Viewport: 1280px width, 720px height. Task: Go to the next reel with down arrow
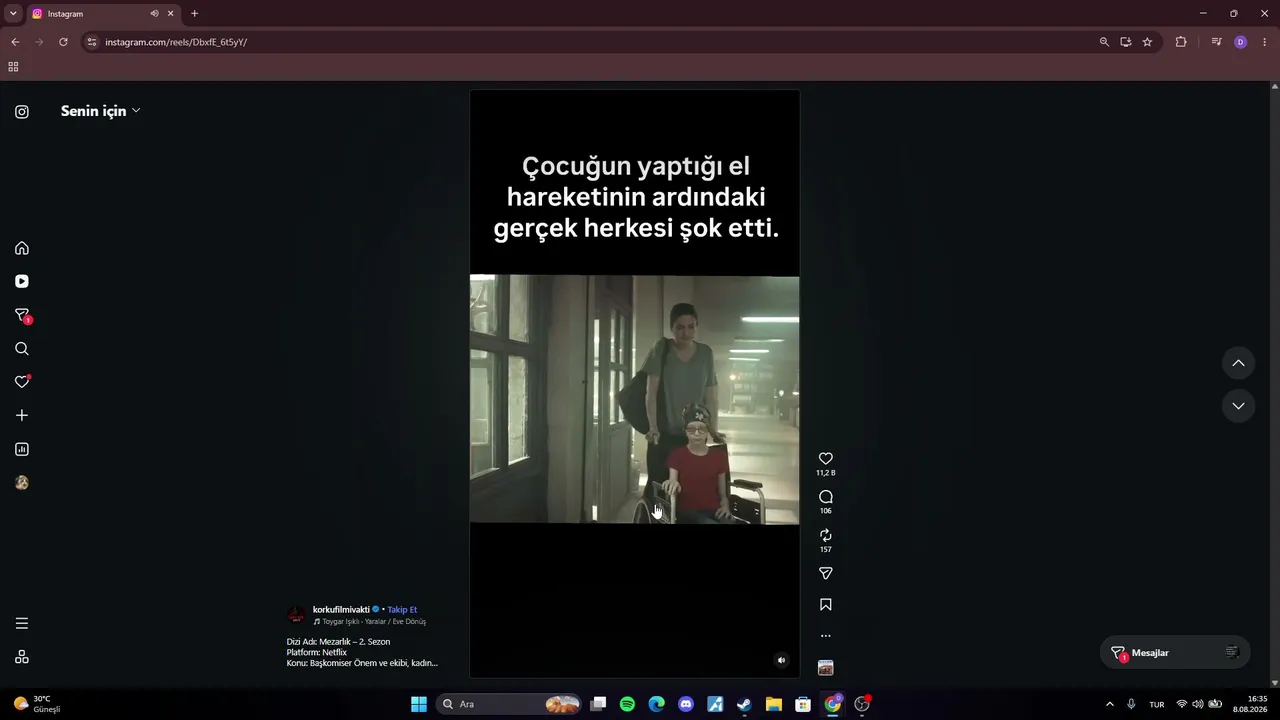[1238, 406]
